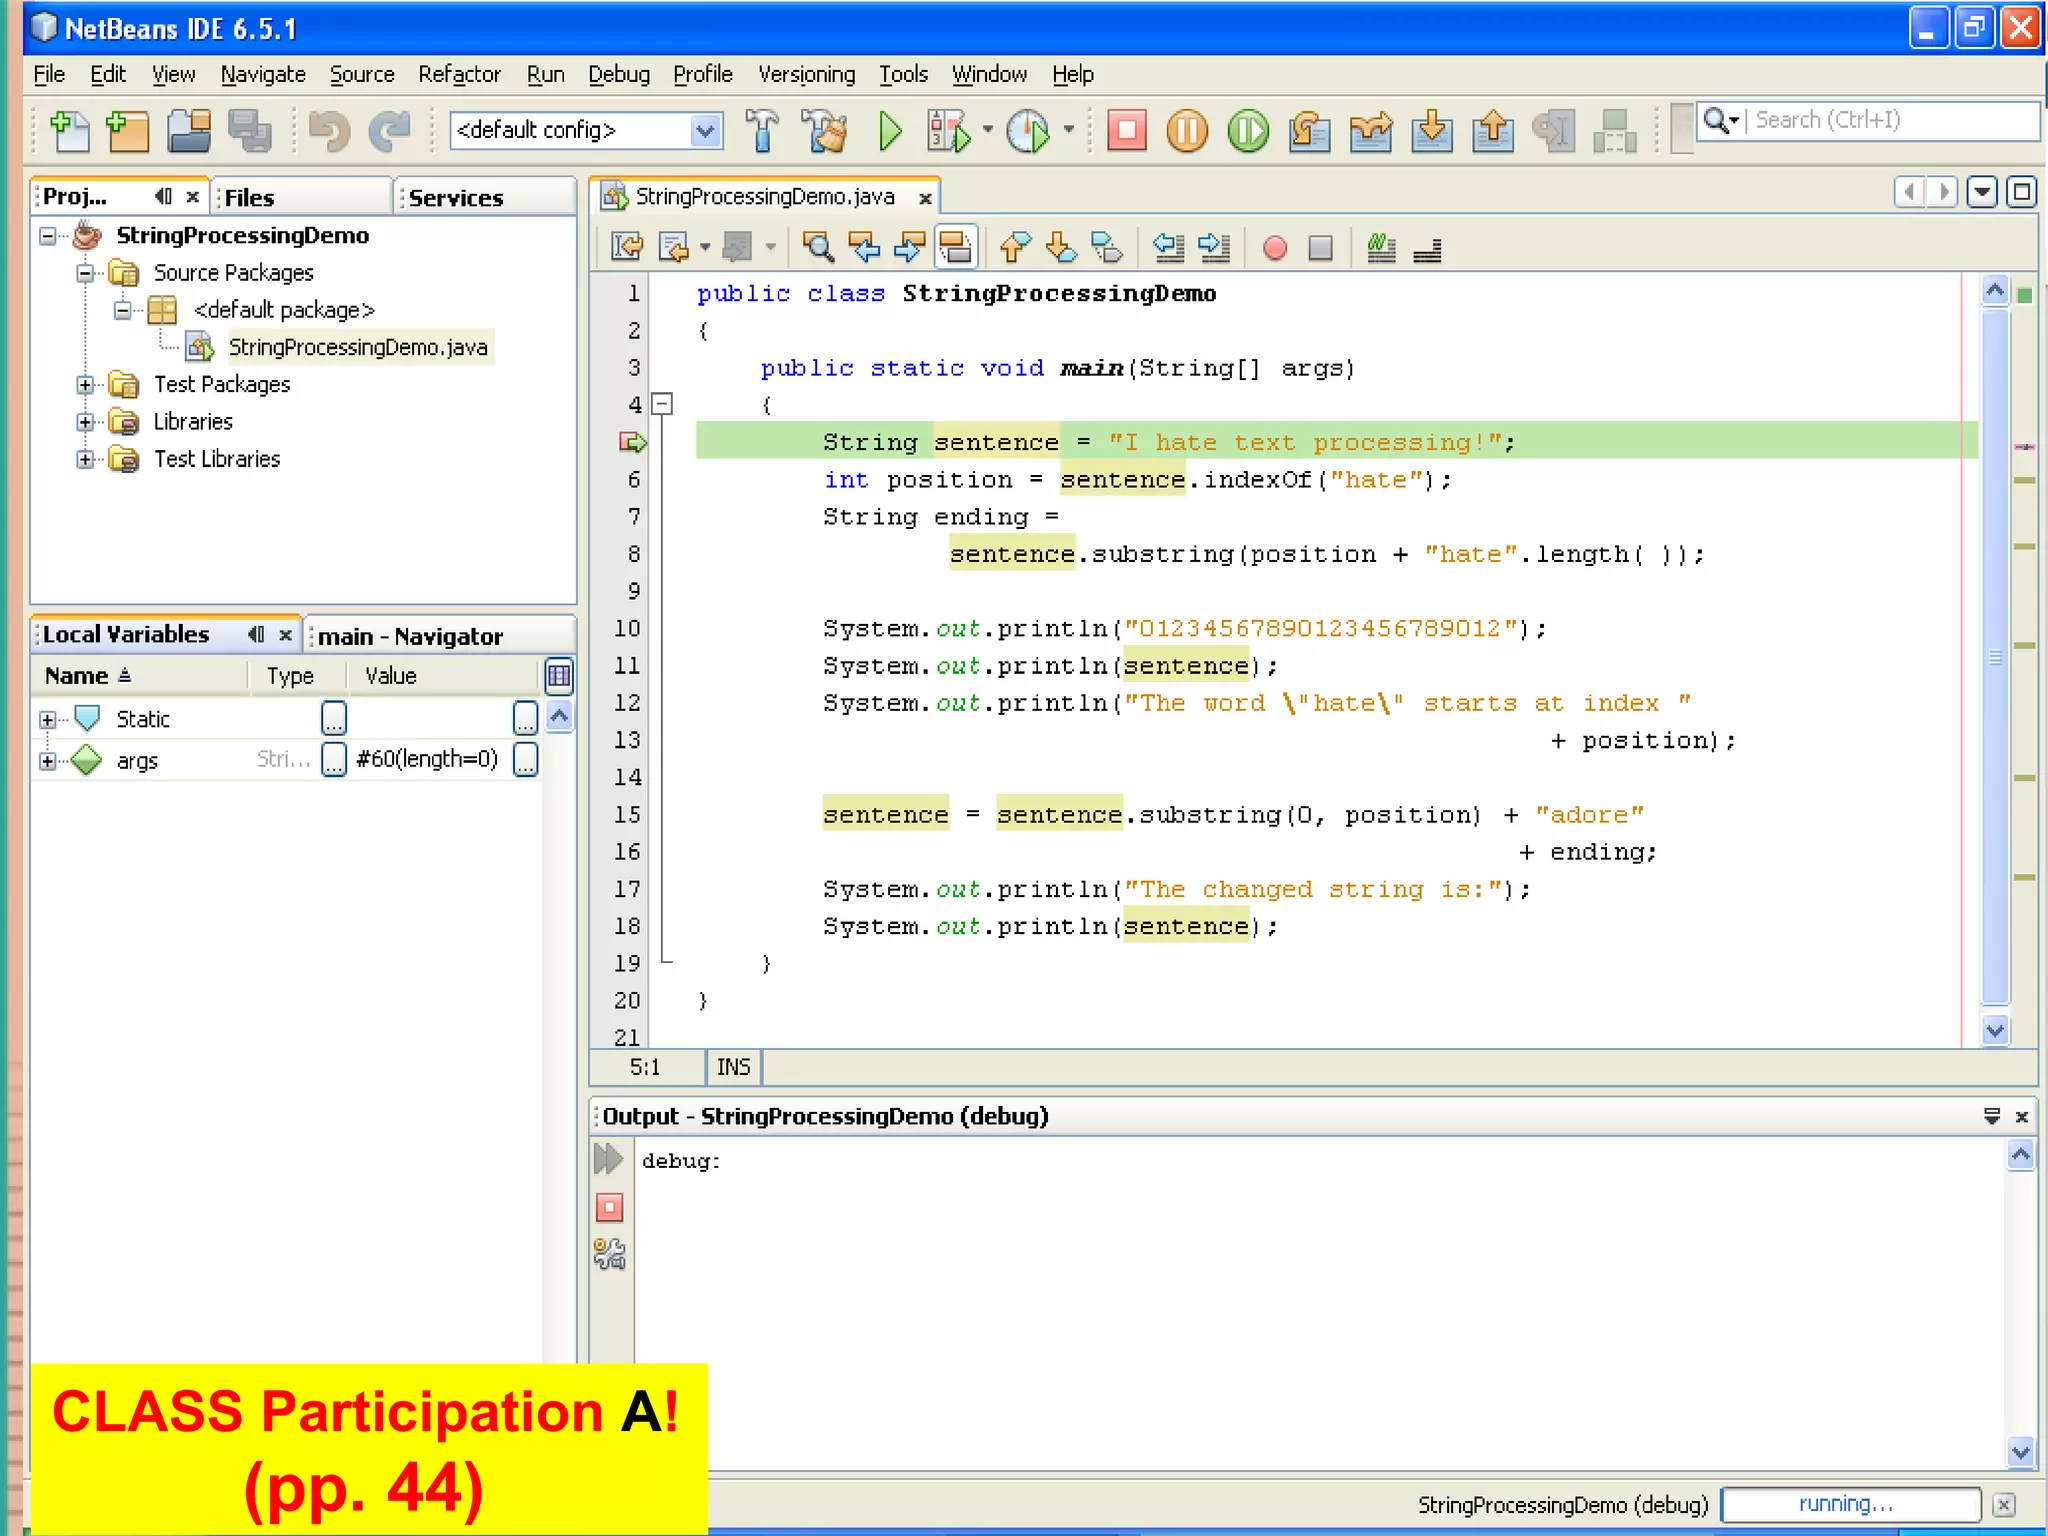The width and height of the screenshot is (2048, 1536).
Task: Start macro recording with red circle
Action: pos(1275,248)
